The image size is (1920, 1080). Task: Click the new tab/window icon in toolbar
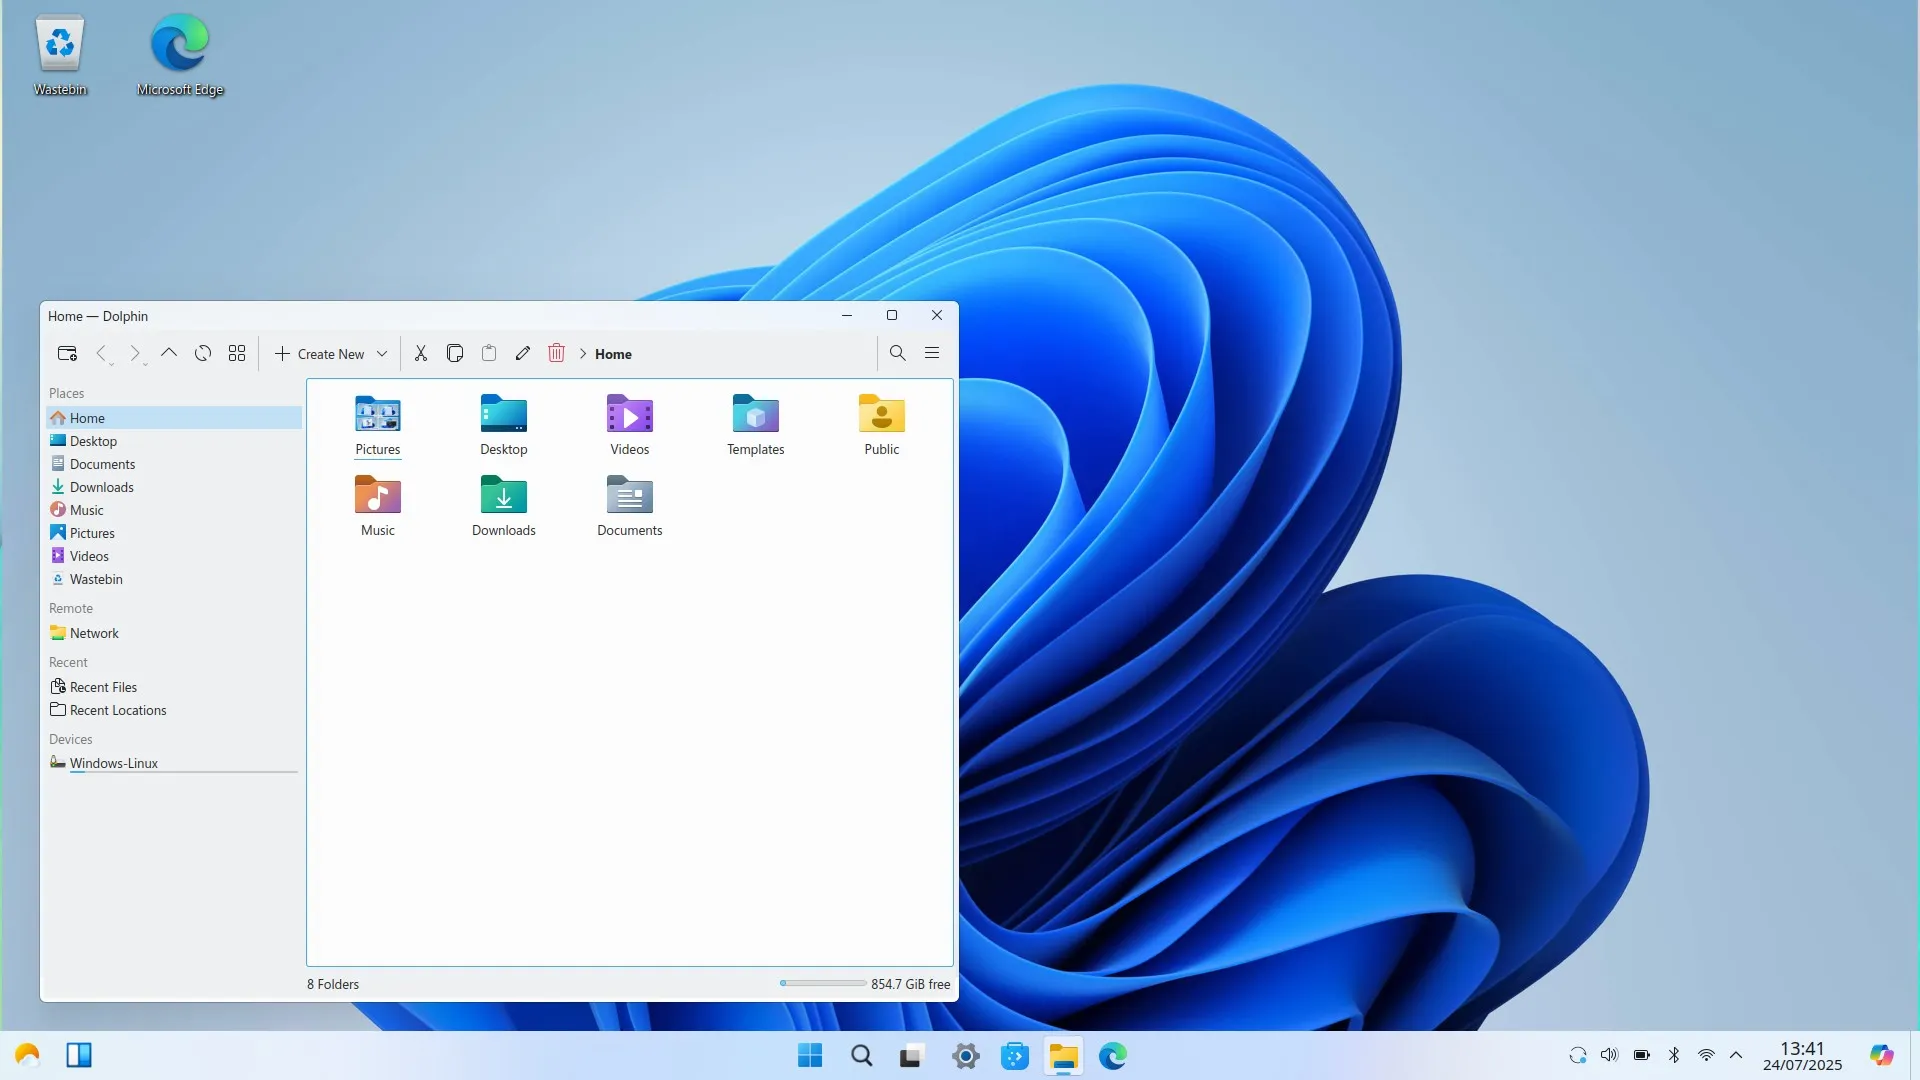tap(67, 354)
